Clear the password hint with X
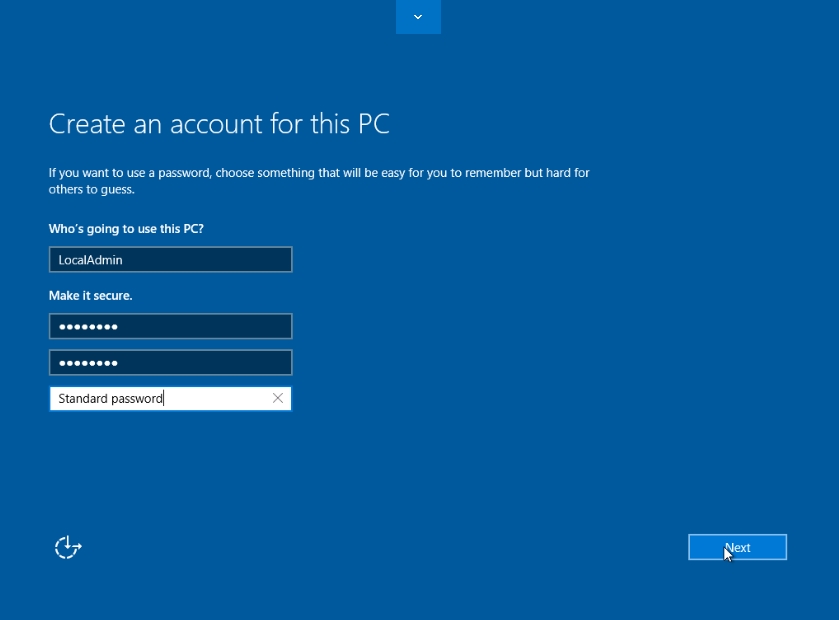This screenshot has height=620, width=839. [x=278, y=398]
